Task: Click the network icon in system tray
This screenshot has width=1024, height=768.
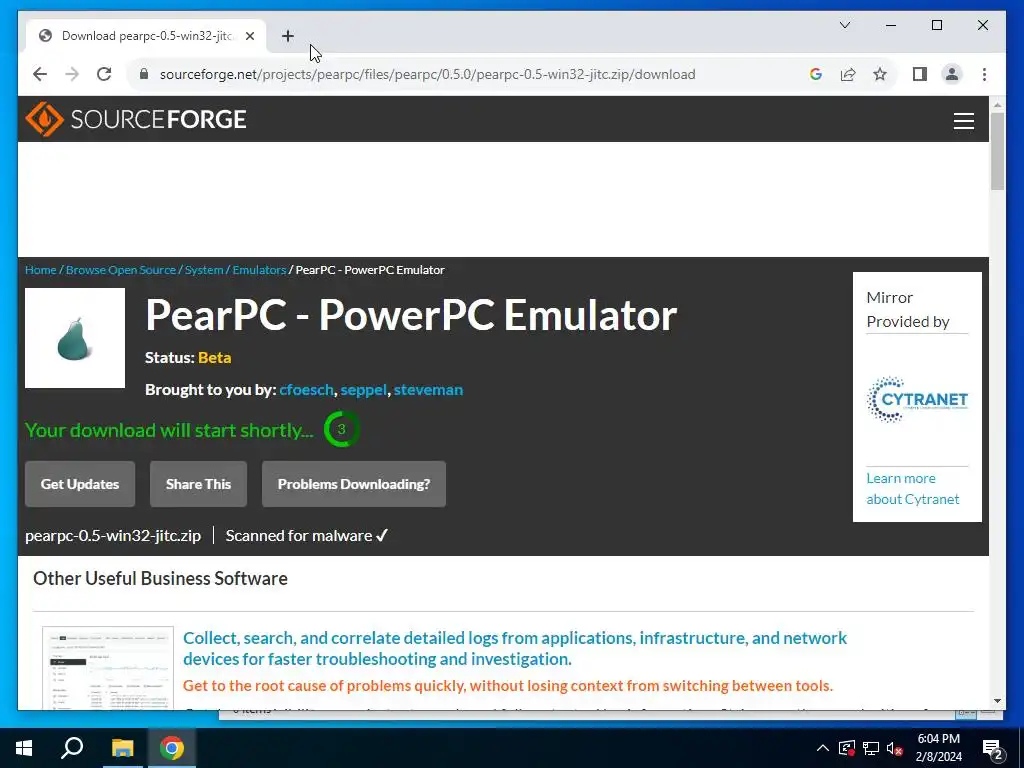Action: [x=871, y=748]
